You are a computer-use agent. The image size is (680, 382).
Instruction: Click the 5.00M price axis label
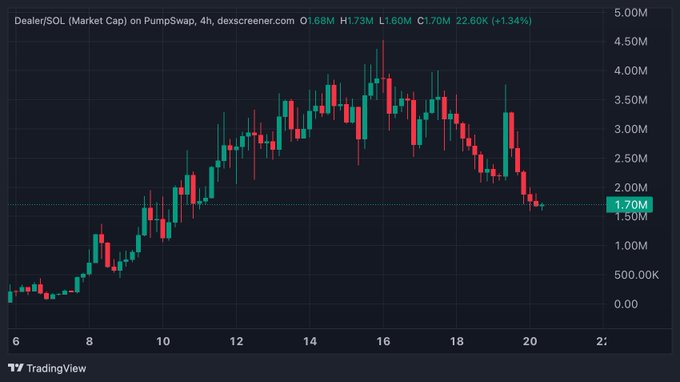(x=631, y=13)
